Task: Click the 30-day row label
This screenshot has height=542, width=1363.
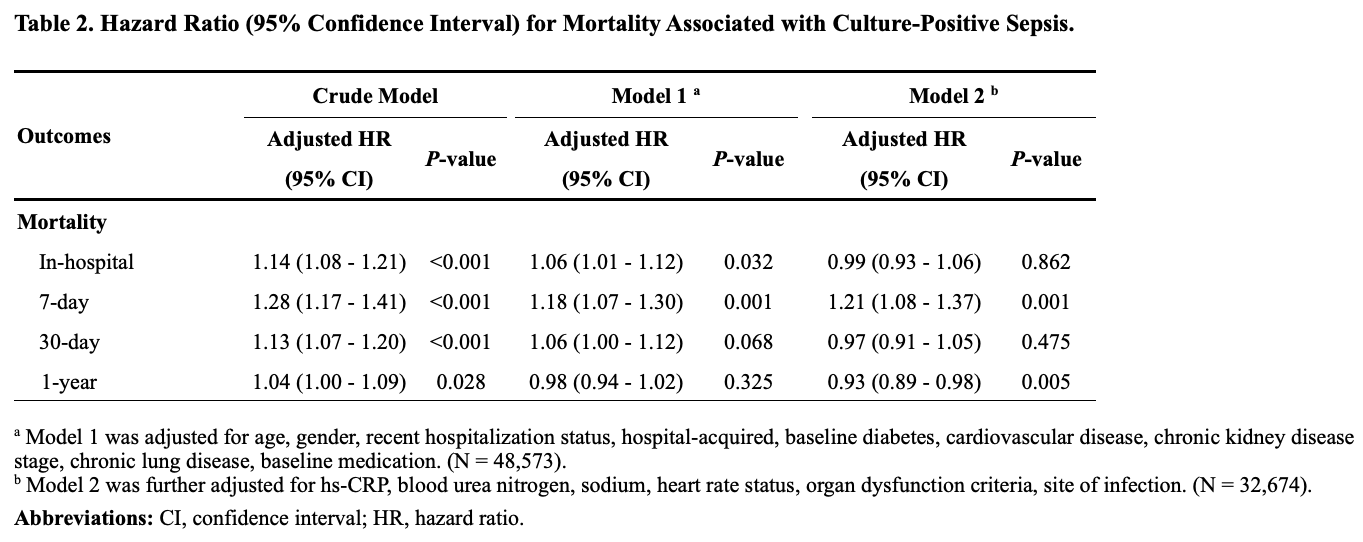Action: click(x=69, y=342)
